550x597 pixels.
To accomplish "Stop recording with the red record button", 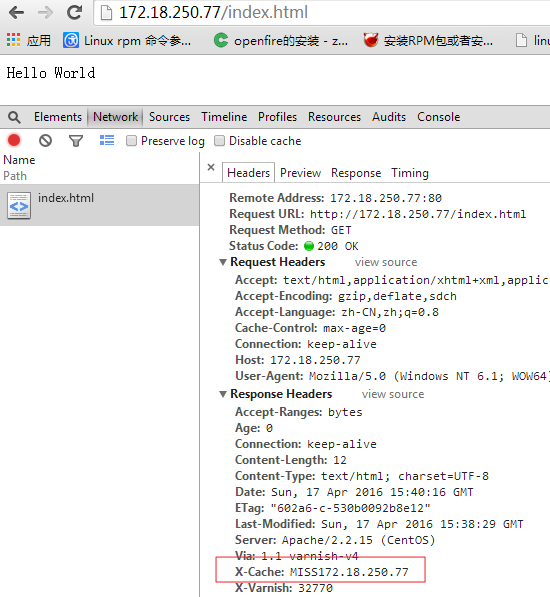I will click(14, 140).
